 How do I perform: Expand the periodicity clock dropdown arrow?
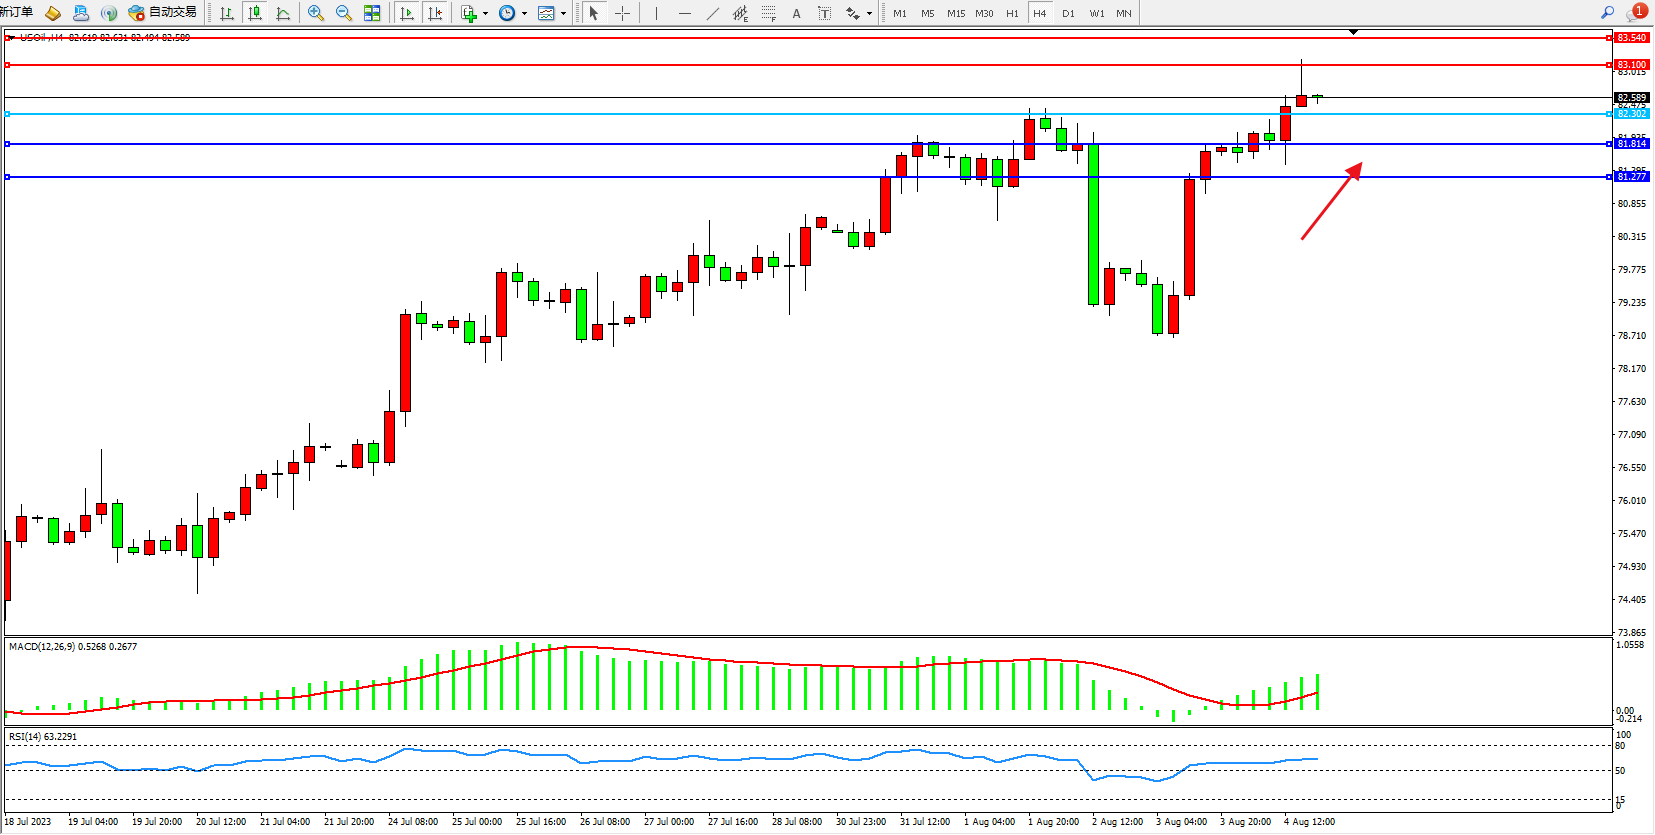pyautogui.click(x=524, y=14)
